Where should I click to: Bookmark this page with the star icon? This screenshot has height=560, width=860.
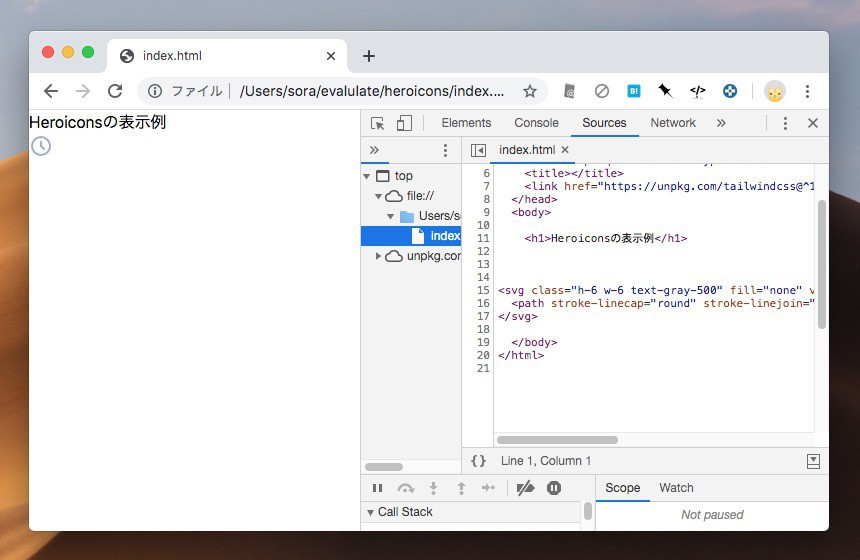(530, 91)
